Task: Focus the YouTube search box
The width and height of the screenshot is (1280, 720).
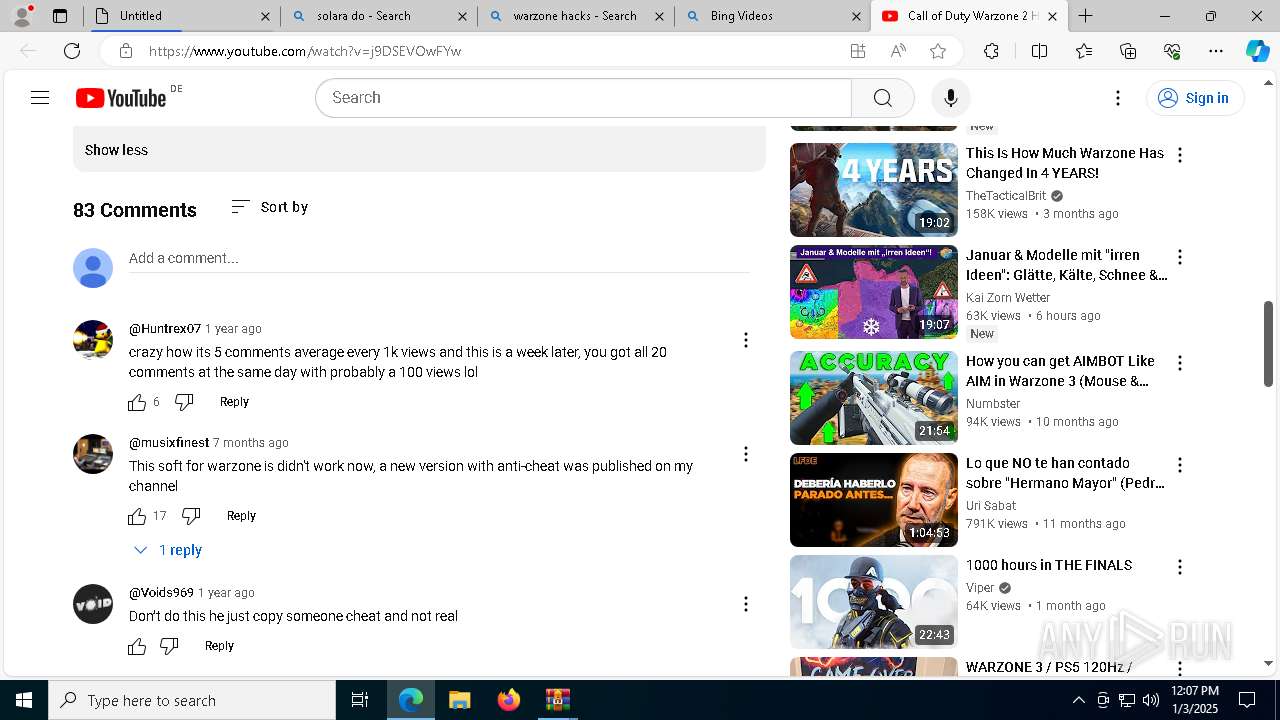Action: click(x=584, y=97)
